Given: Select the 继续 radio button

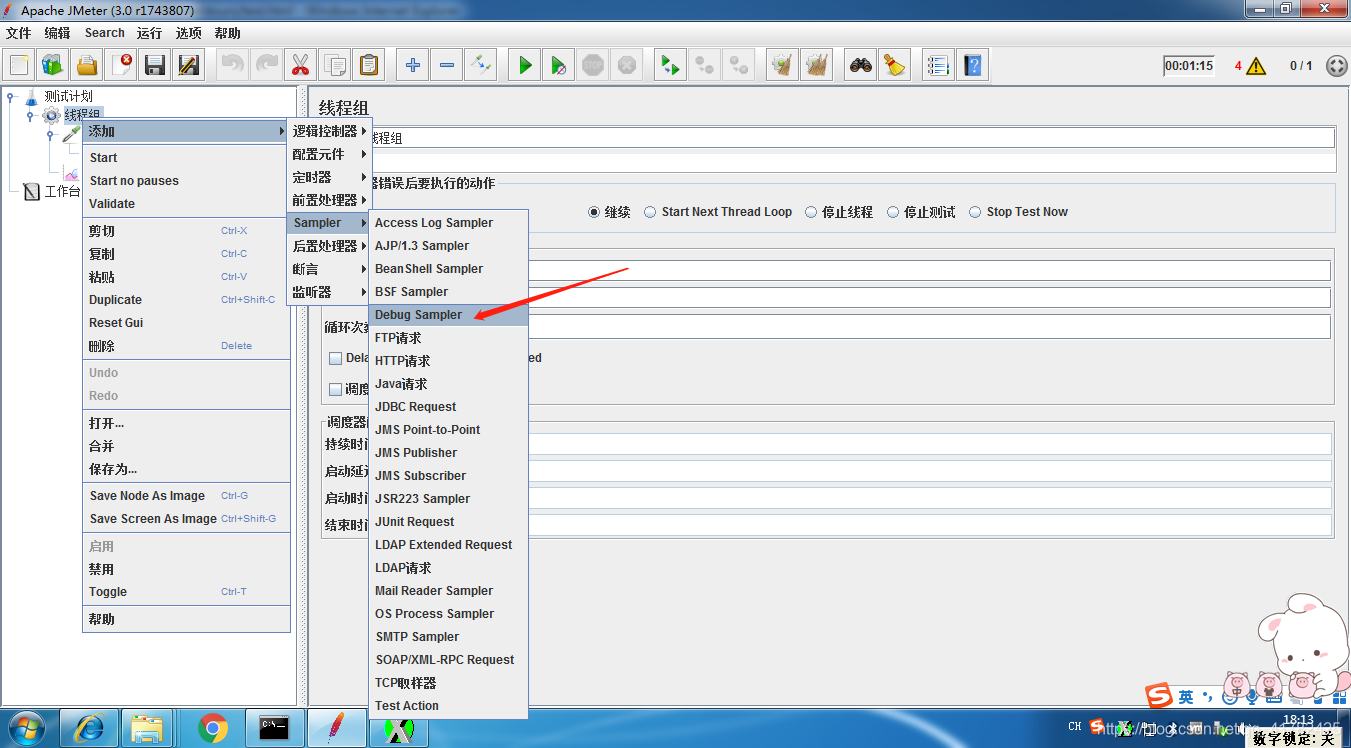Looking at the screenshot, I should click(x=594, y=212).
